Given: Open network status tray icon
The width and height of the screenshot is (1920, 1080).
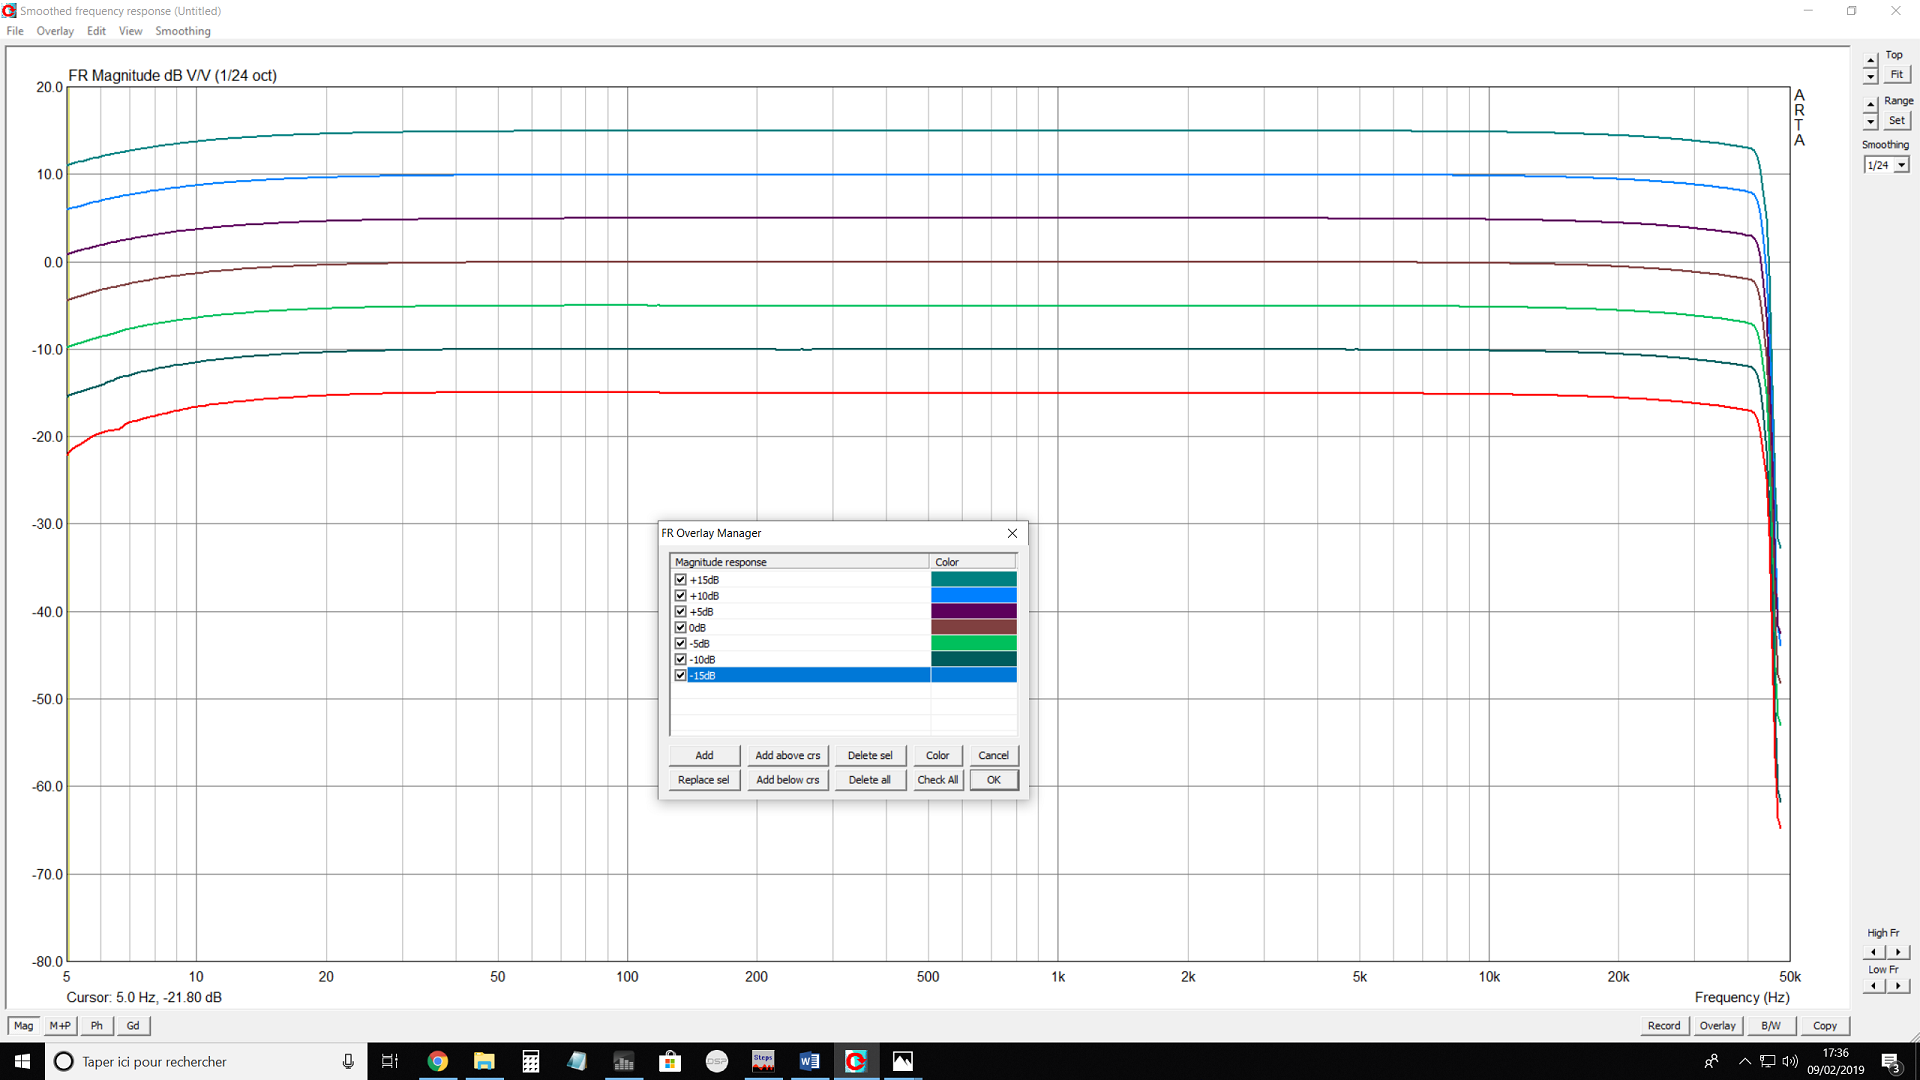Looking at the screenshot, I should (1767, 1061).
